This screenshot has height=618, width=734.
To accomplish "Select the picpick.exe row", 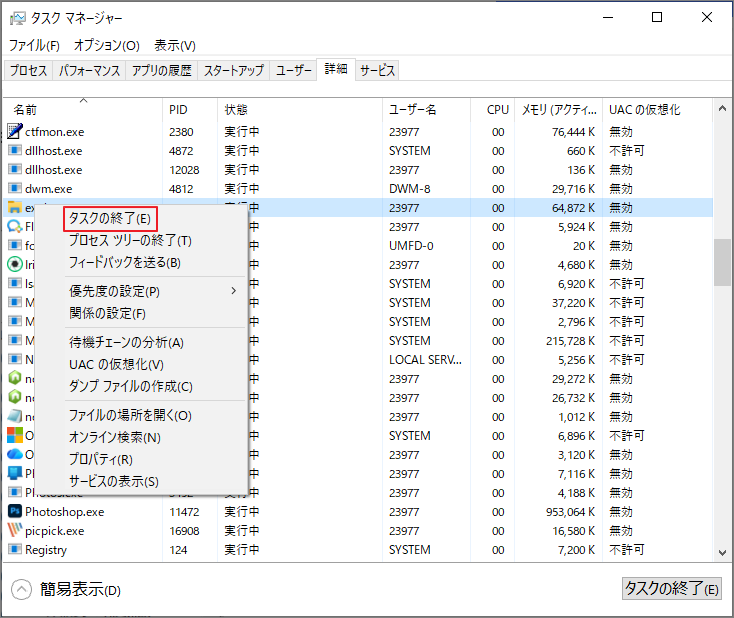I will (359, 530).
